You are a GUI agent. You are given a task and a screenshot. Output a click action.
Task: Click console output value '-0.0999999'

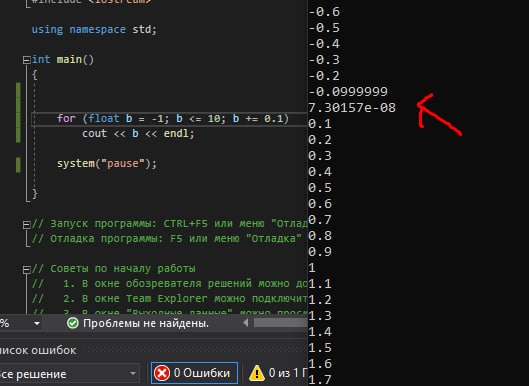(348, 91)
